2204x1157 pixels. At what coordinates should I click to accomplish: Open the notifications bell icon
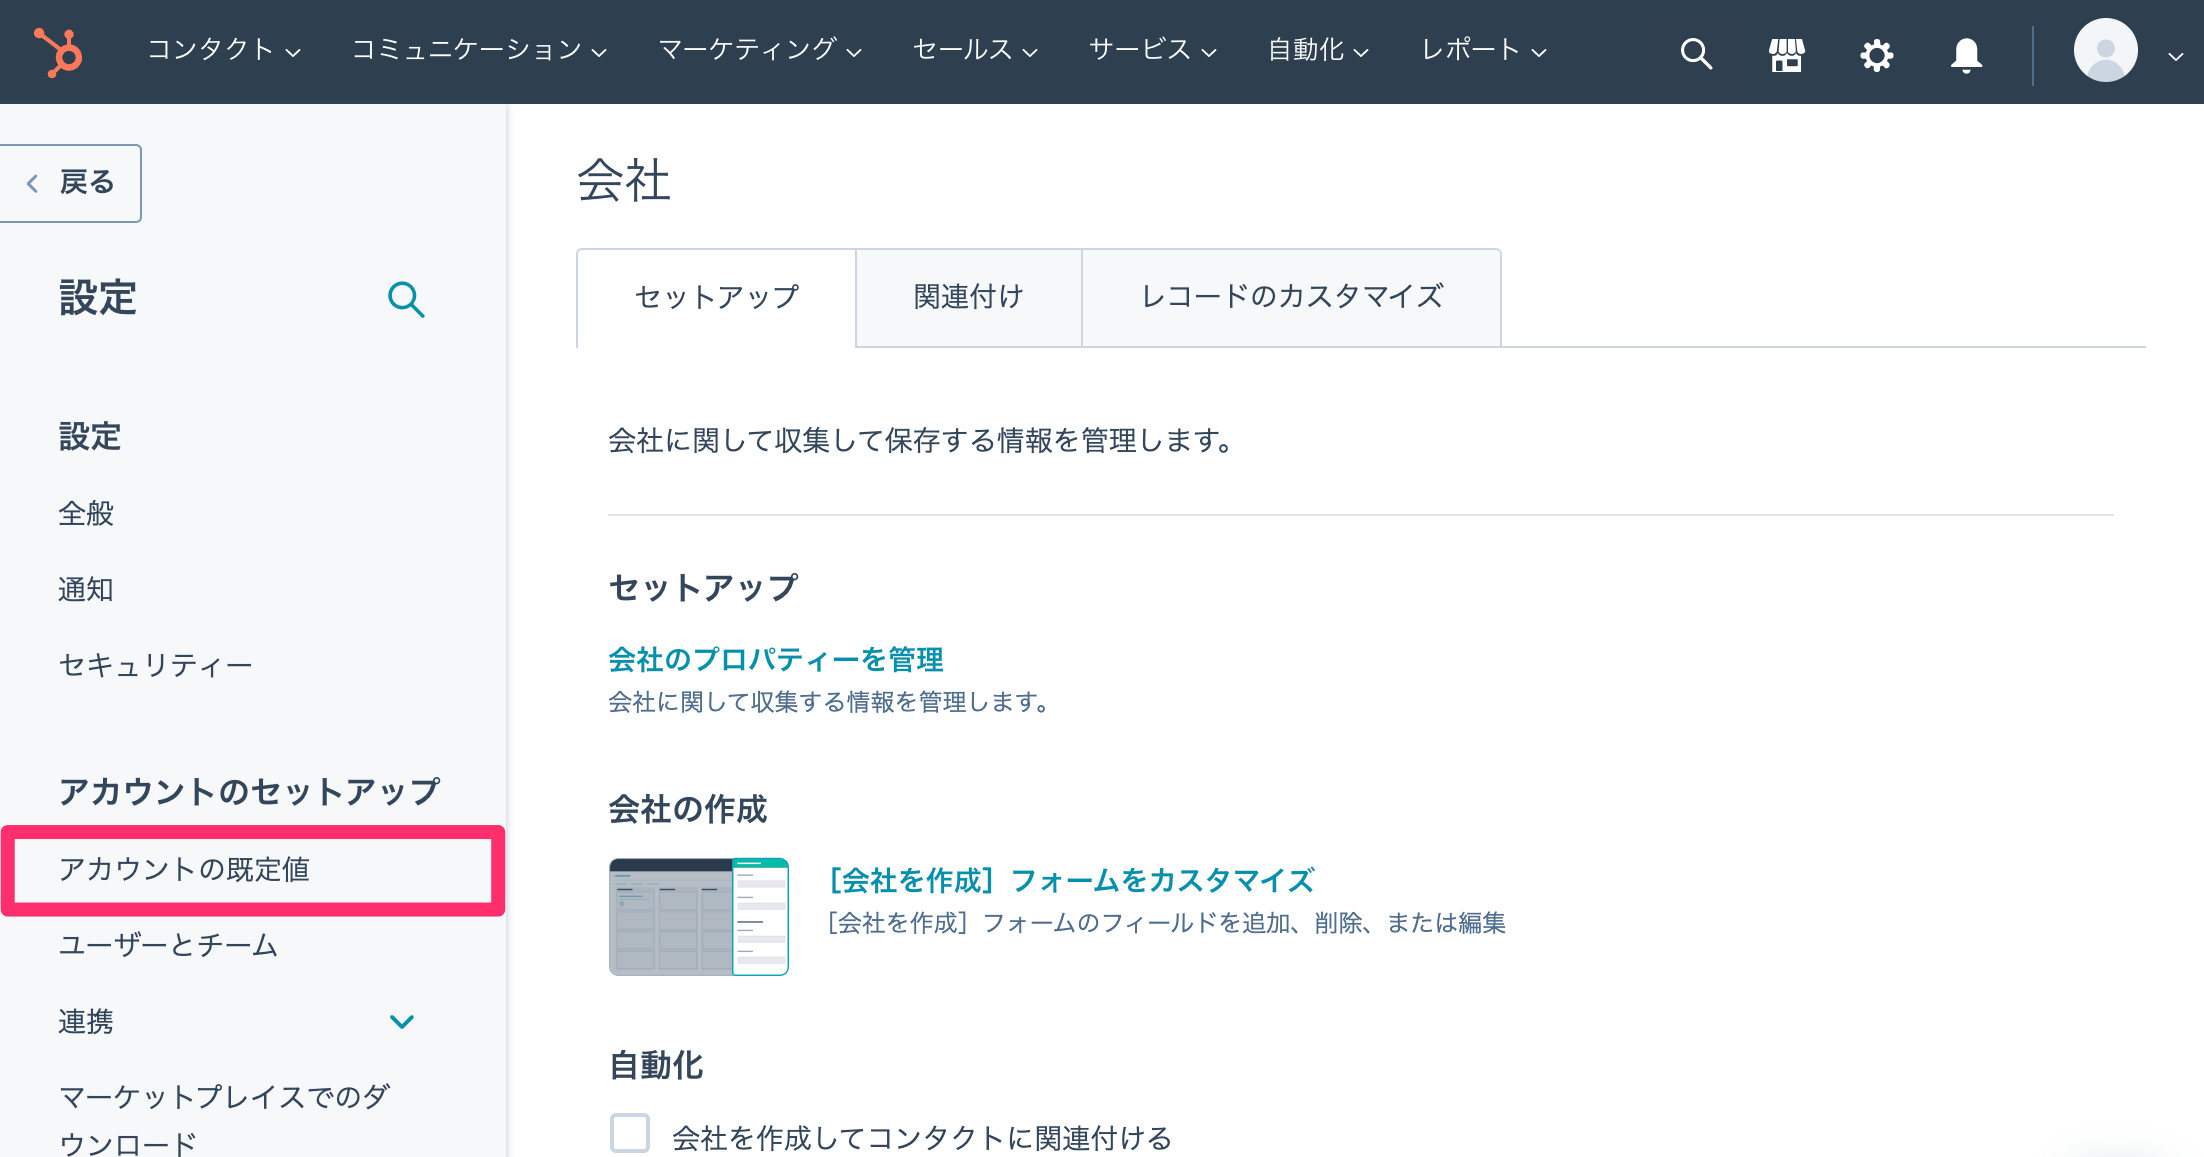point(1966,54)
